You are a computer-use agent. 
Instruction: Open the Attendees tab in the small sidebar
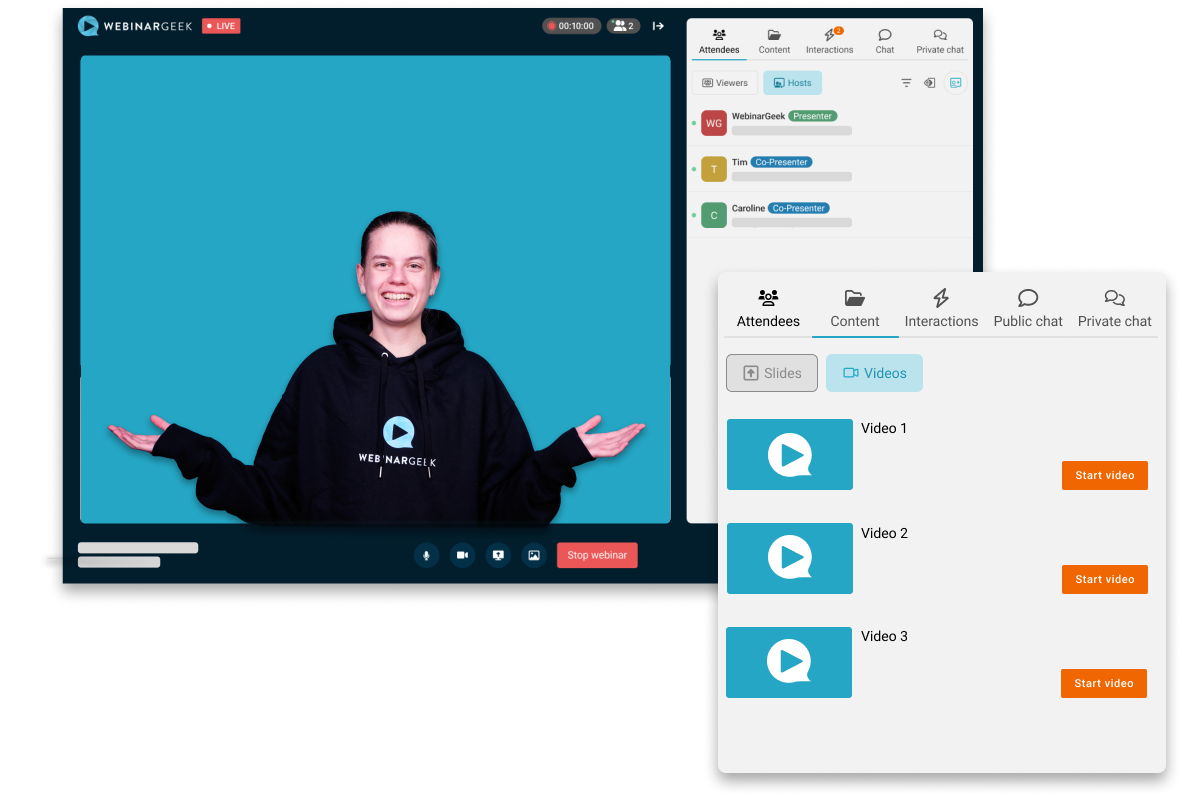point(719,41)
